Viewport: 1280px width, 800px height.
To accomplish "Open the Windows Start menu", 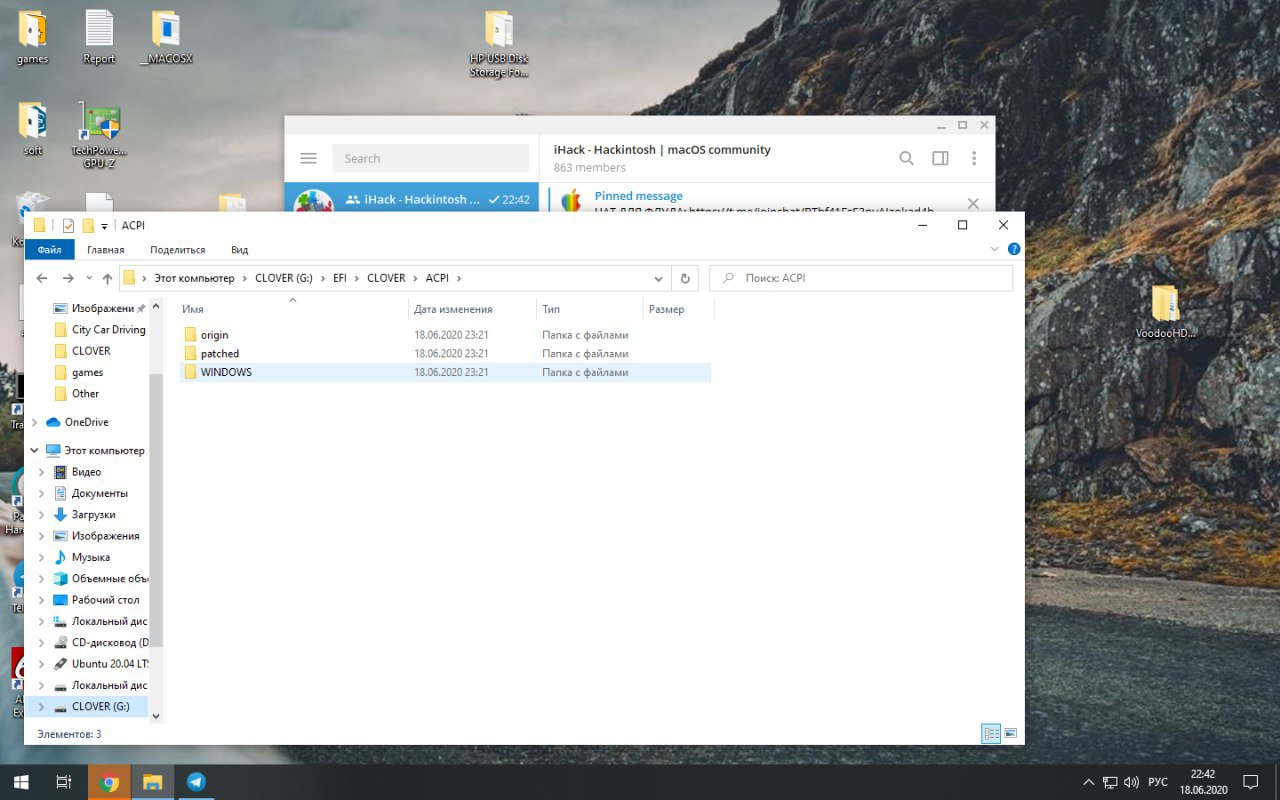I will click(20, 782).
